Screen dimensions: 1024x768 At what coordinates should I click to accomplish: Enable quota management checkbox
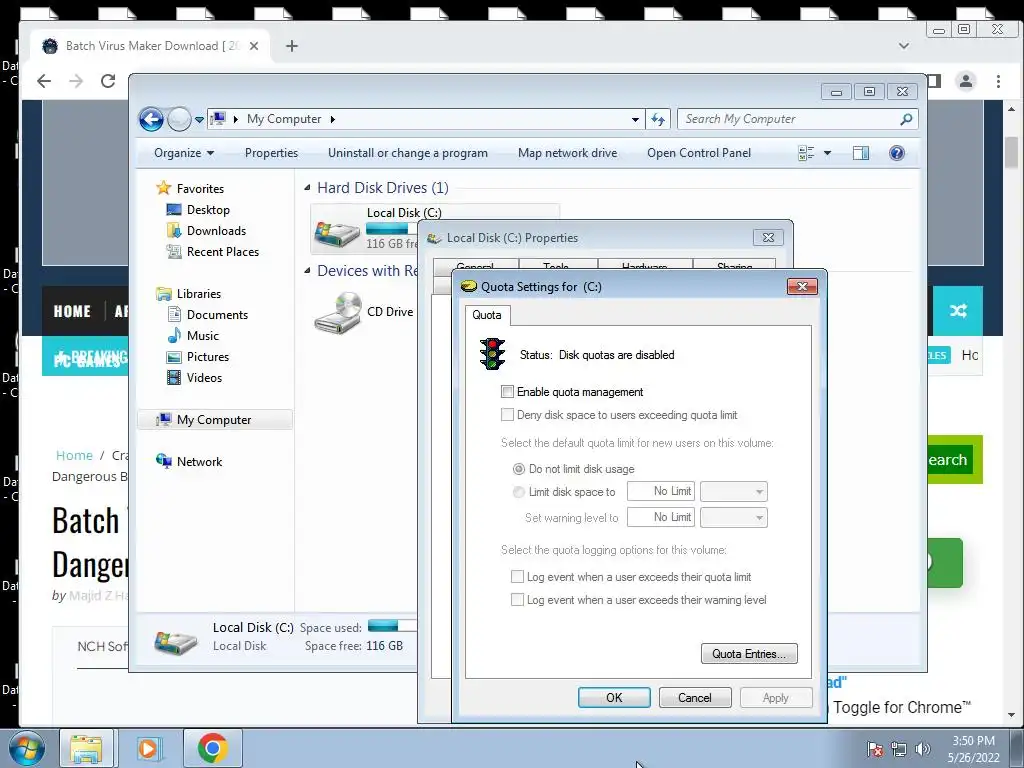click(x=507, y=392)
